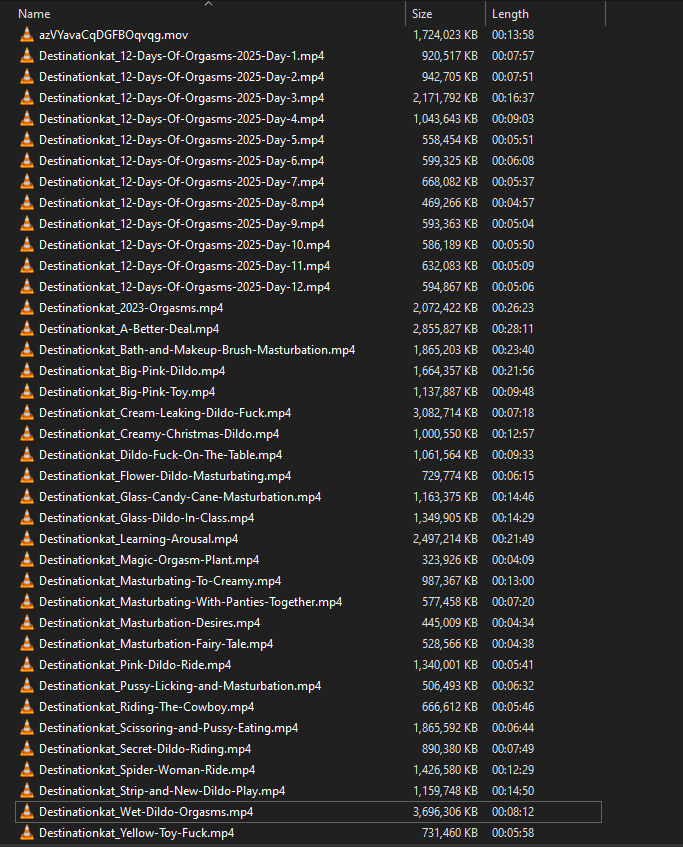Sort the list by Length column
The image size is (683, 847).
tap(510, 14)
